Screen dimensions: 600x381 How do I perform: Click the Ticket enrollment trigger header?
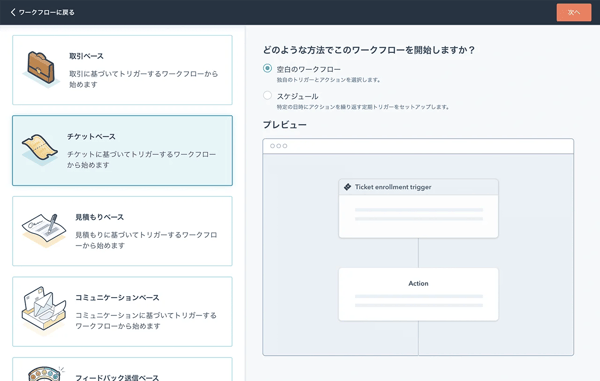tap(418, 187)
